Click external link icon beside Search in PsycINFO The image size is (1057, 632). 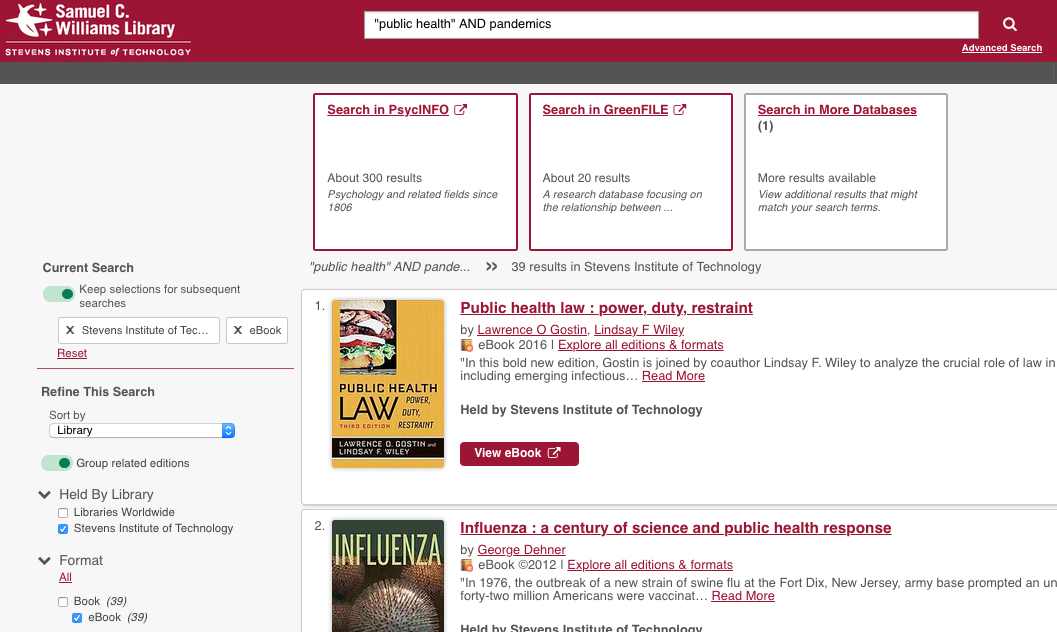[460, 110]
